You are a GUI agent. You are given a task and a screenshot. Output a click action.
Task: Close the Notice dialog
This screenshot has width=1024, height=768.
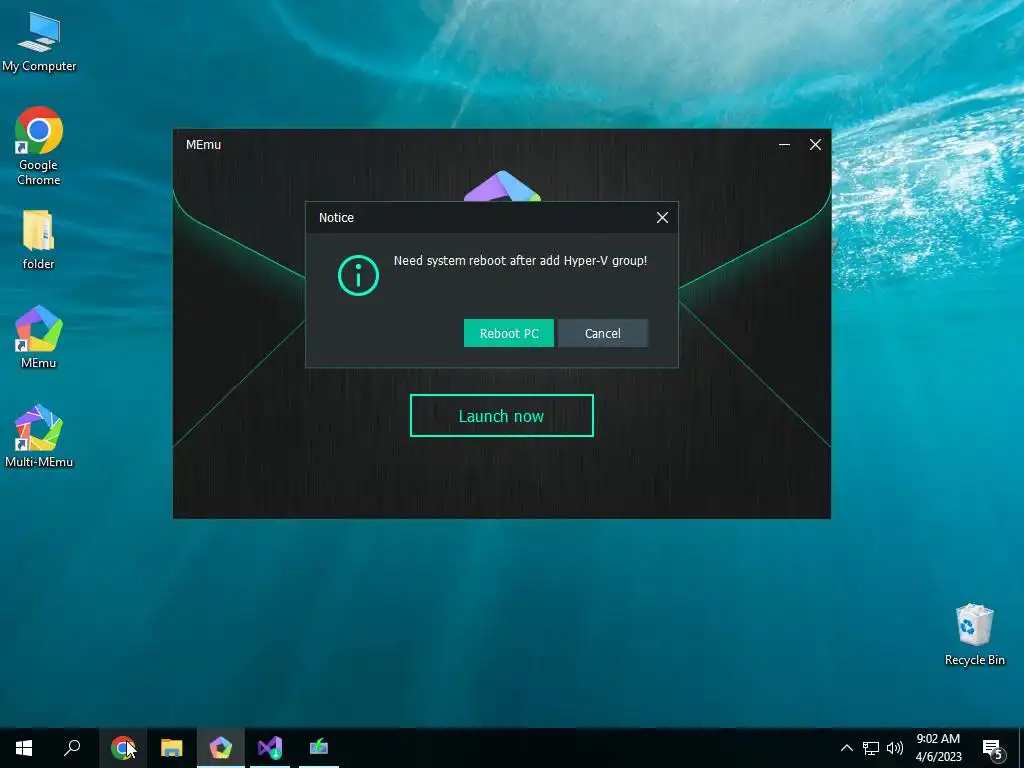point(662,217)
